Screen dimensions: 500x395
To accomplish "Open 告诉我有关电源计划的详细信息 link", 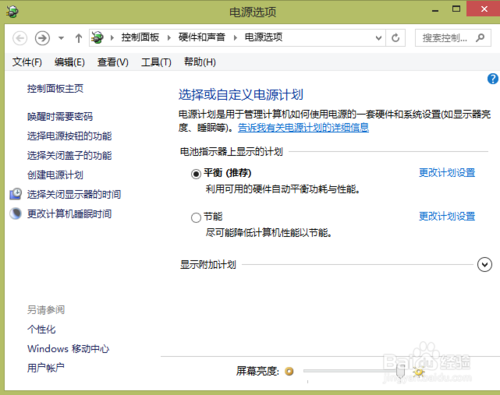I will point(303,128).
